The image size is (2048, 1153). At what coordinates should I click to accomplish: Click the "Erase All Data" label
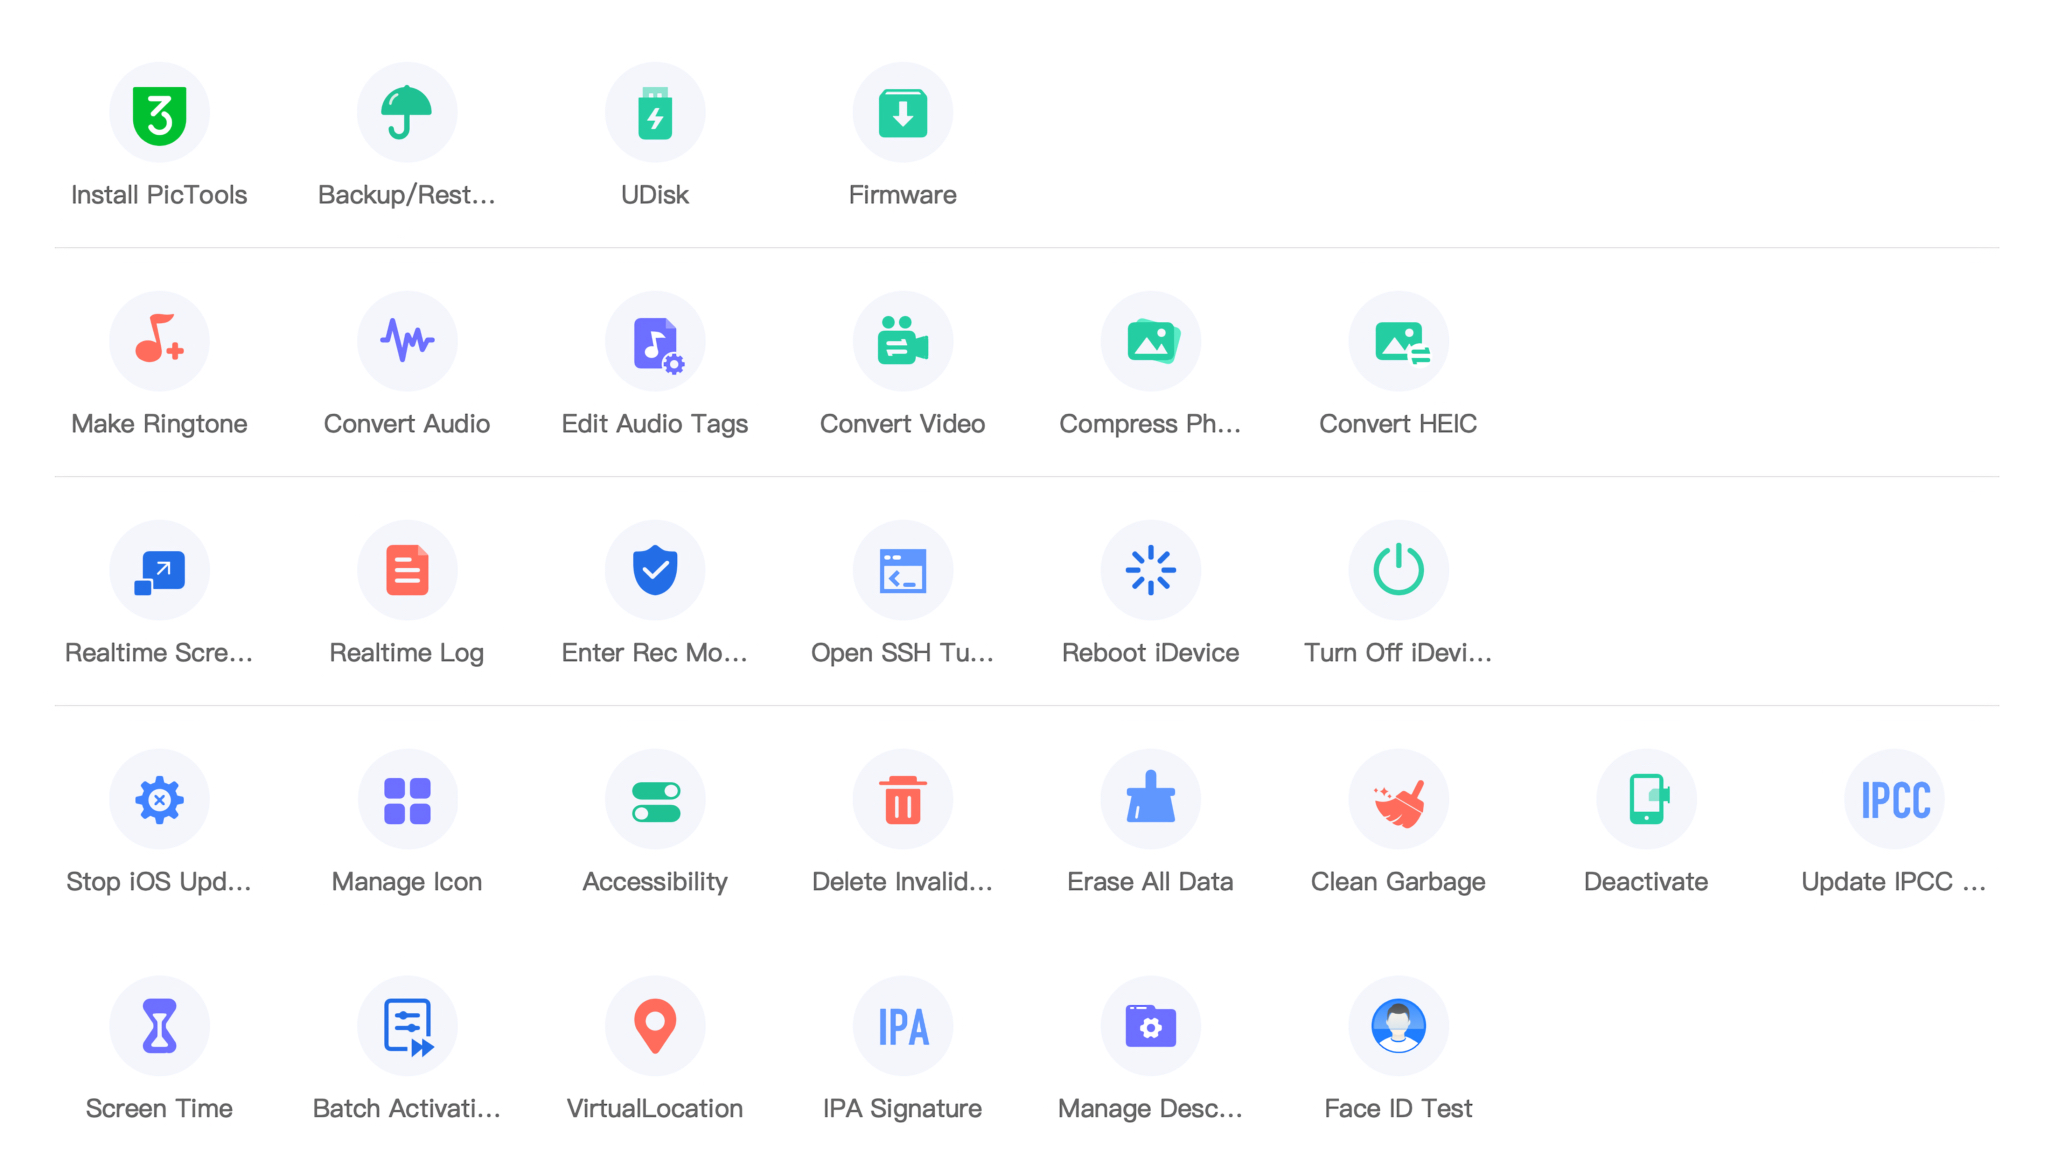(x=1150, y=882)
